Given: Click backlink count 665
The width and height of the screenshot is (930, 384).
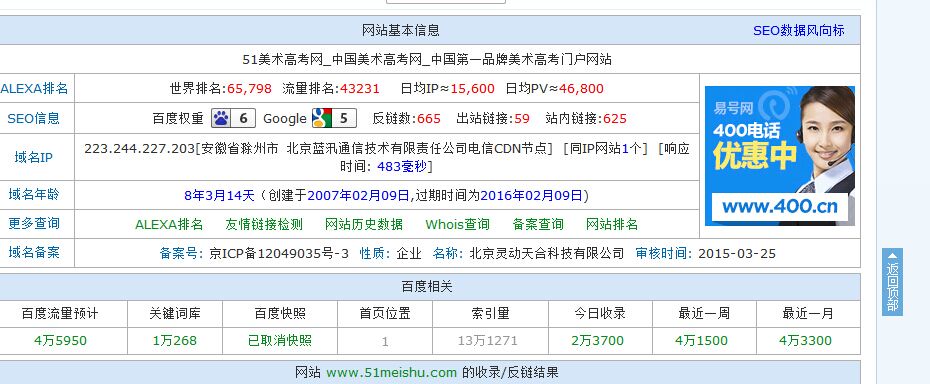Looking at the screenshot, I should tap(429, 119).
